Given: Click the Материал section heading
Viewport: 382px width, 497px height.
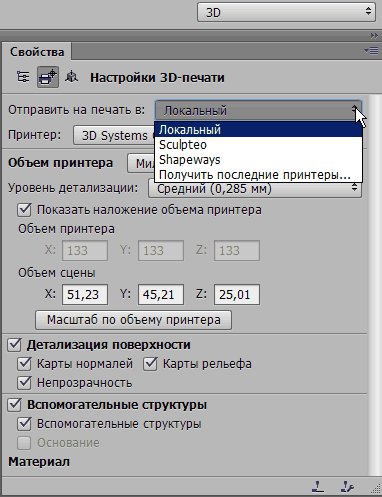Looking at the screenshot, I should (x=39, y=462).
